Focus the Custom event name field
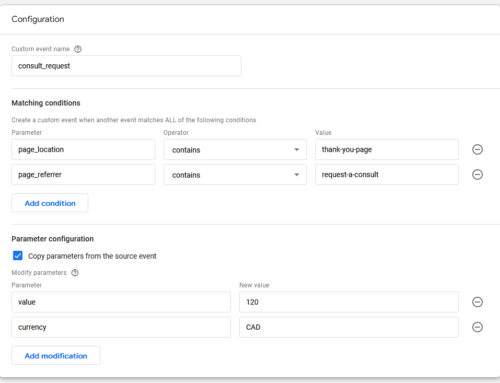The height and width of the screenshot is (383, 500). click(x=126, y=66)
